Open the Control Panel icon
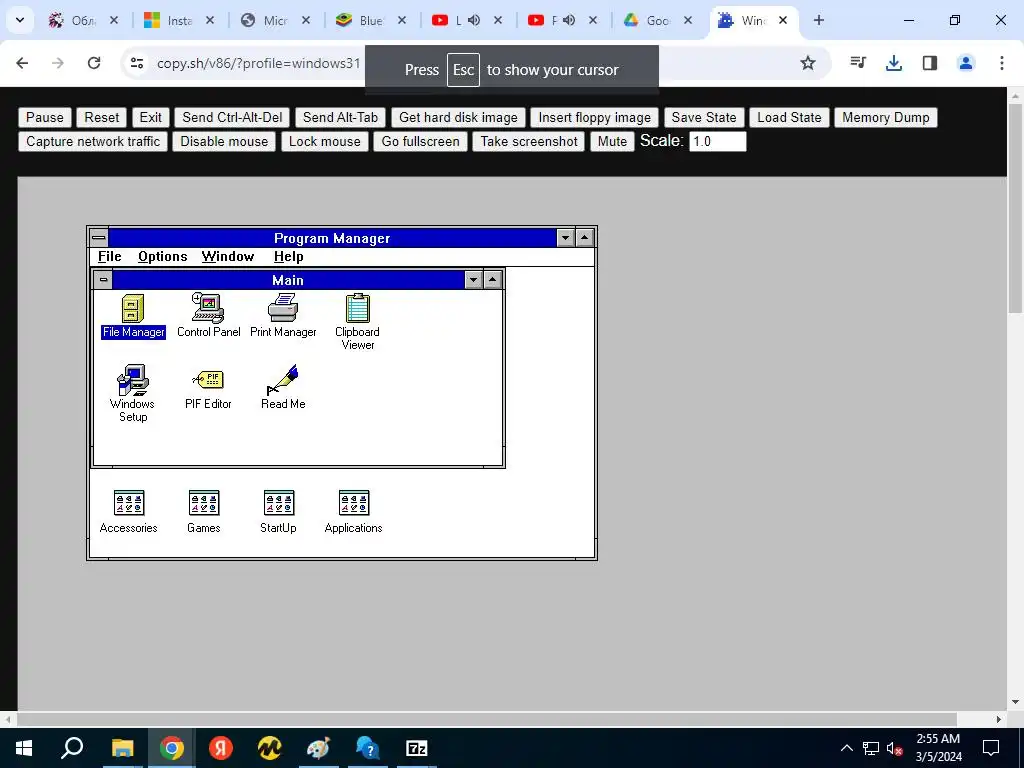1024x768 pixels. point(208,316)
